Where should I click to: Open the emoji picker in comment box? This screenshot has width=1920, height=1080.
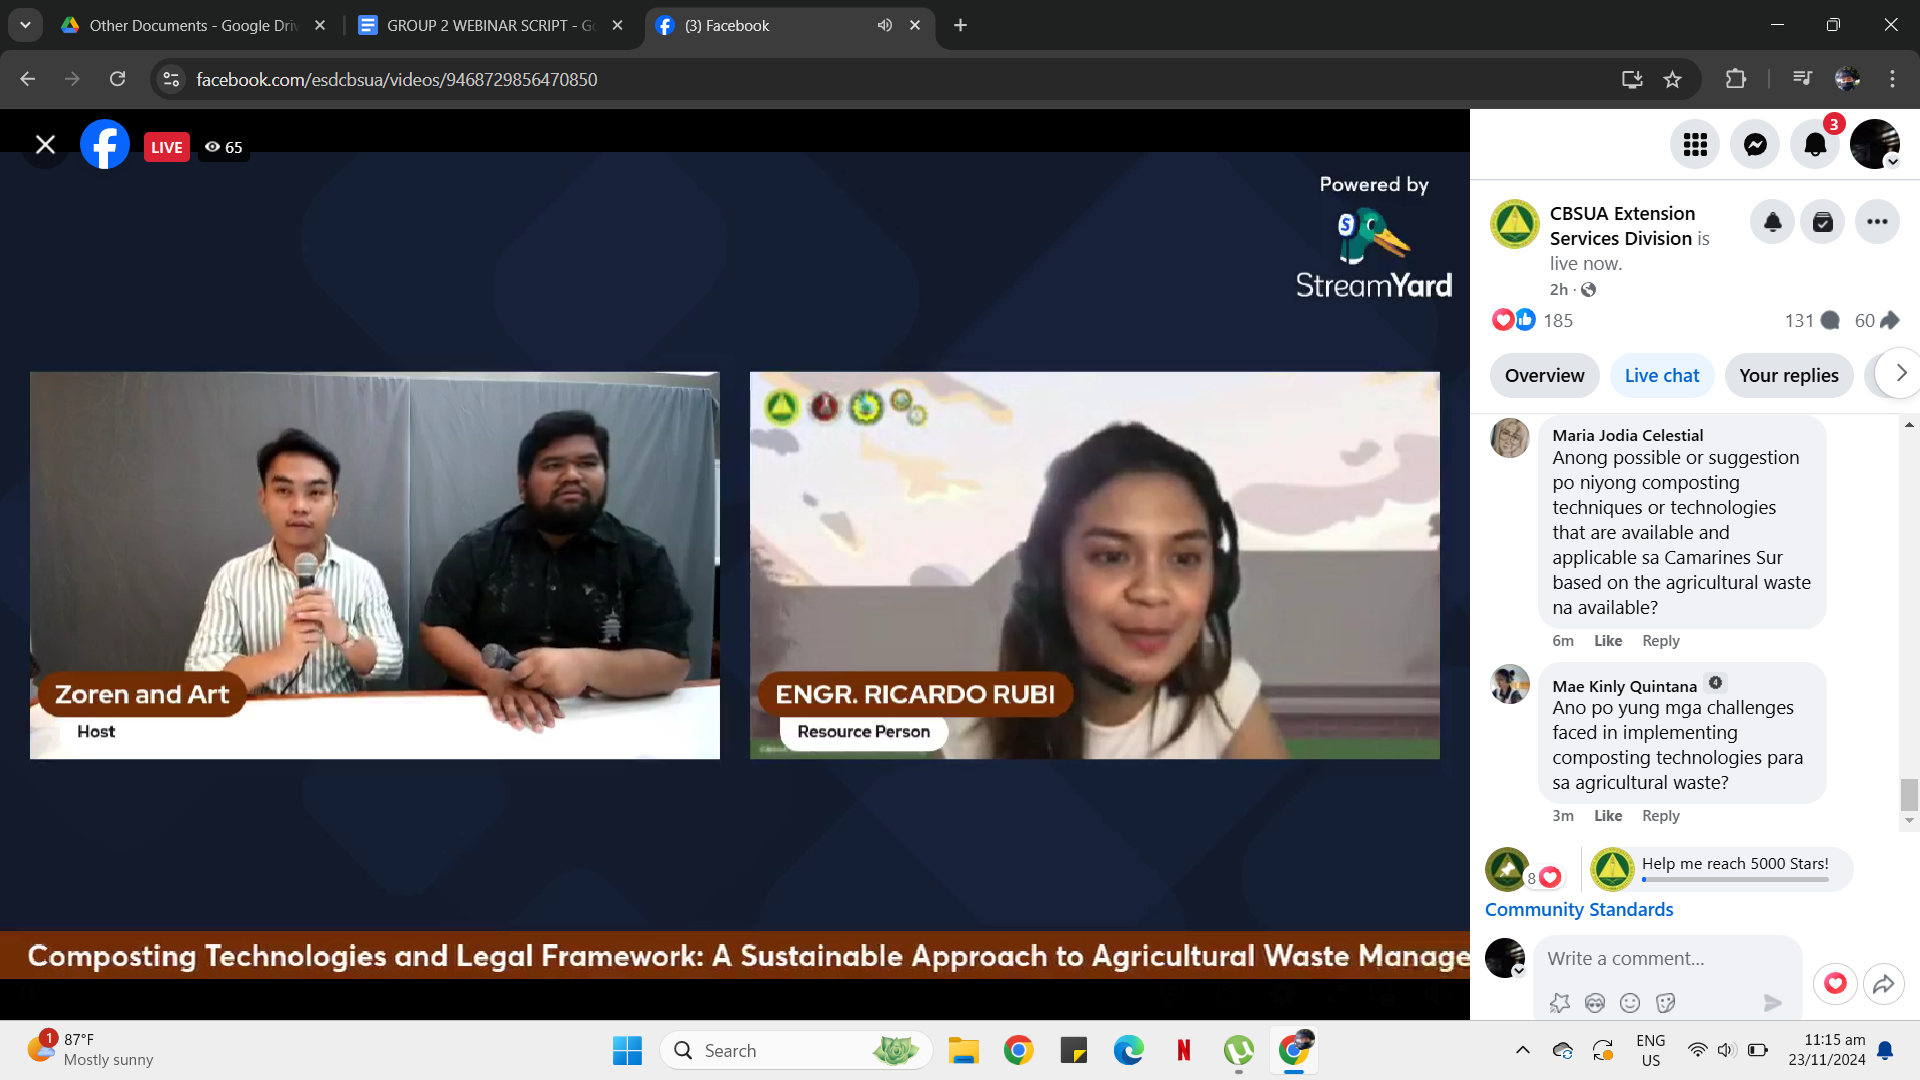point(1630,1003)
